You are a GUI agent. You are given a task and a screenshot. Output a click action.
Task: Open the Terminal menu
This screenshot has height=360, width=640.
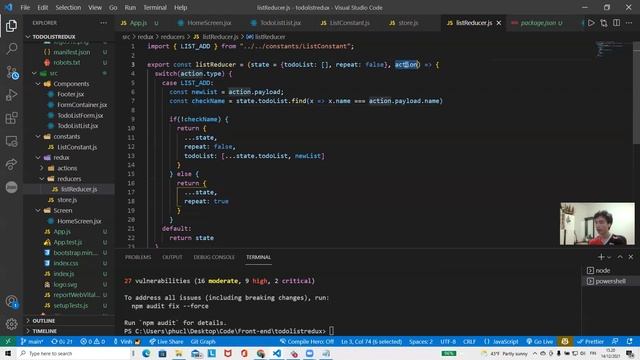(x=155, y=7)
